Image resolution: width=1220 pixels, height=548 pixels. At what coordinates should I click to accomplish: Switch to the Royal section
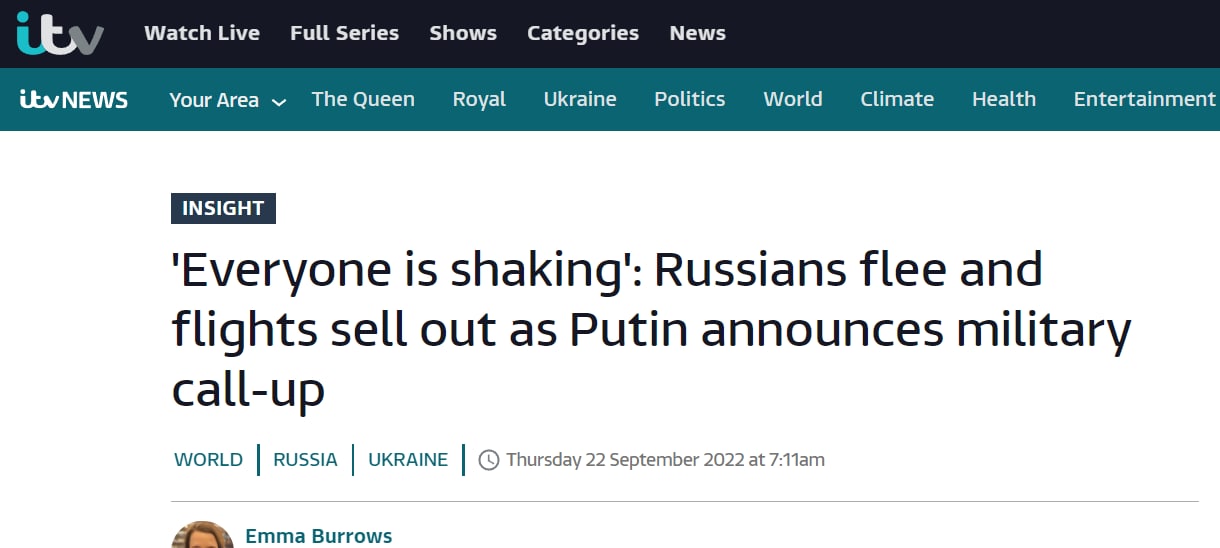[x=479, y=99]
